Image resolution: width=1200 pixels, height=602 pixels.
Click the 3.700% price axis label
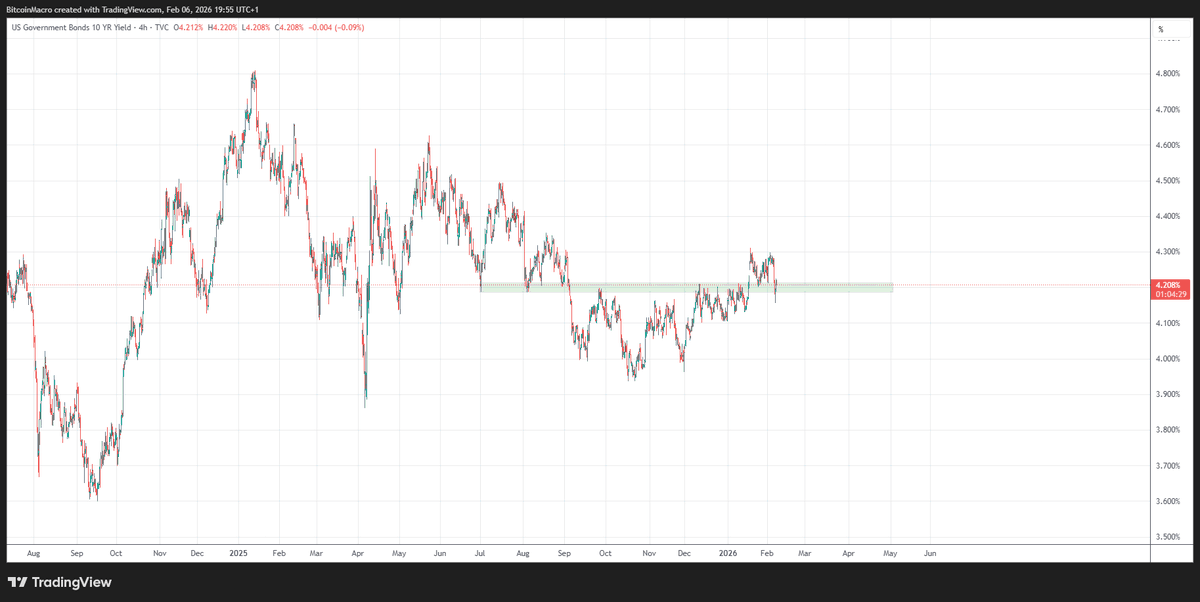click(x=1170, y=465)
